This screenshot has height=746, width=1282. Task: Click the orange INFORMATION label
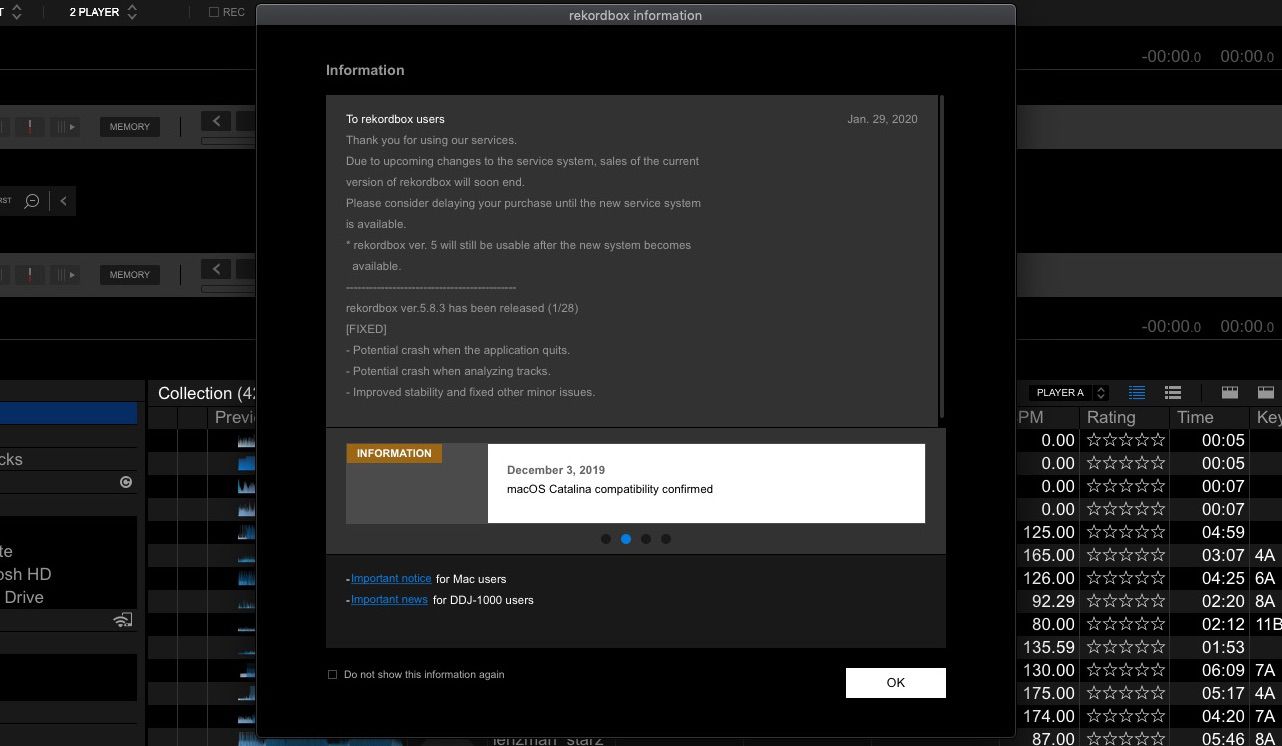(394, 454)
